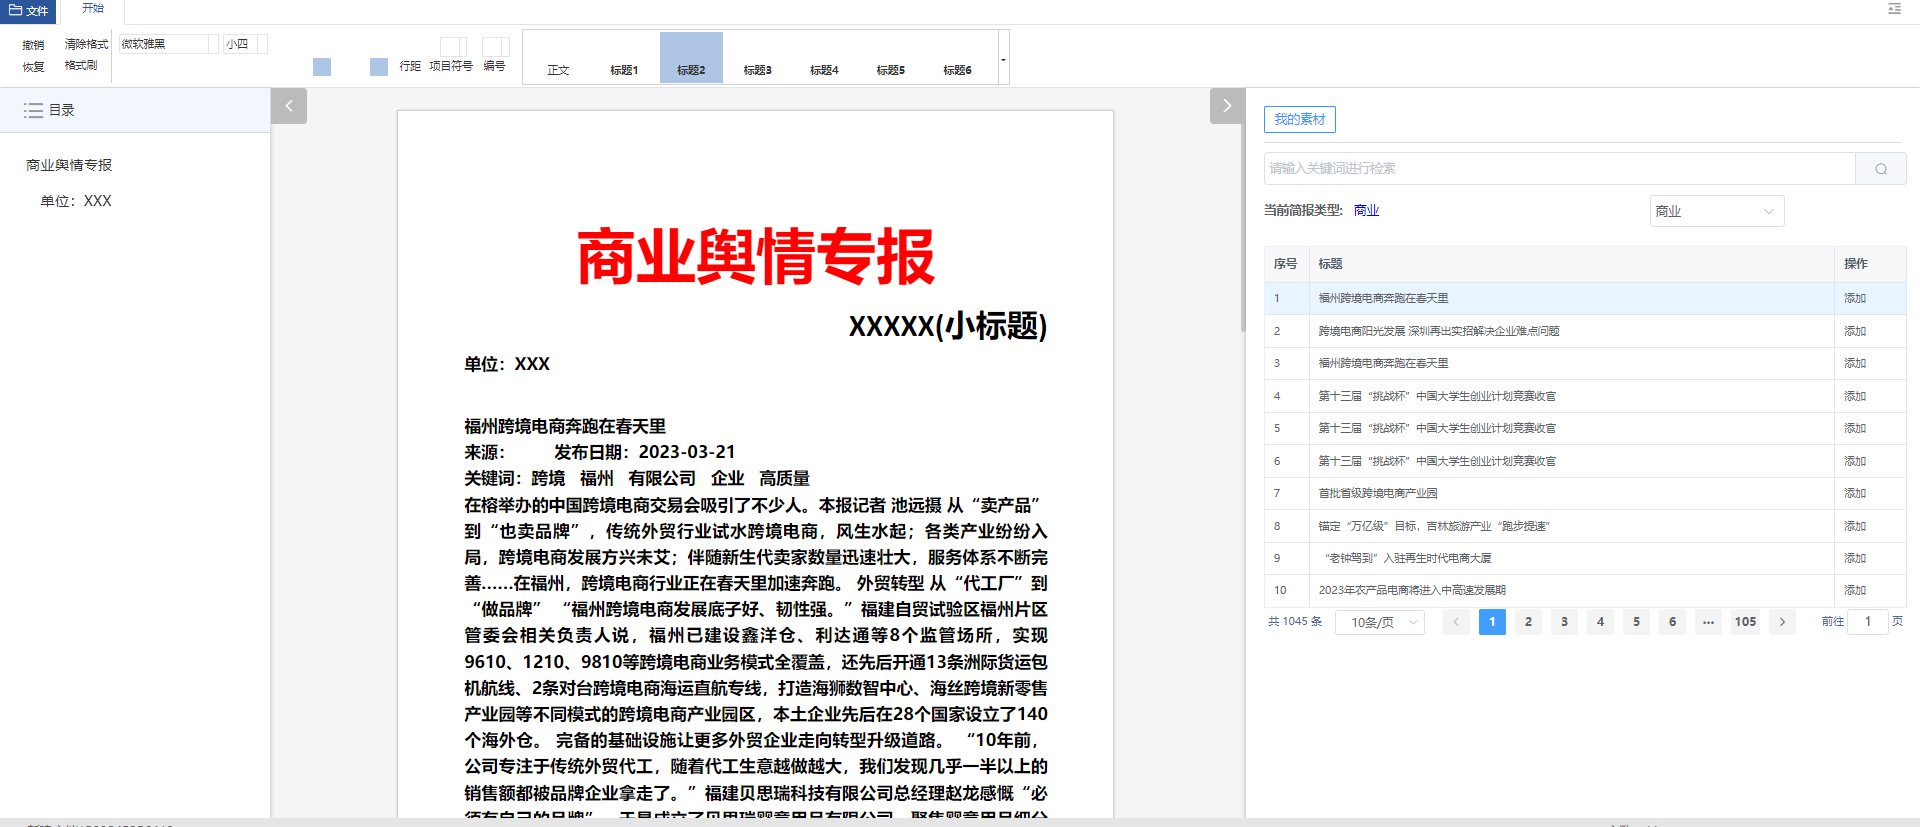The width and height of the screenshot is (1920, 827).
Task: Click the 商业 report type link
Action: (1366, 210)
